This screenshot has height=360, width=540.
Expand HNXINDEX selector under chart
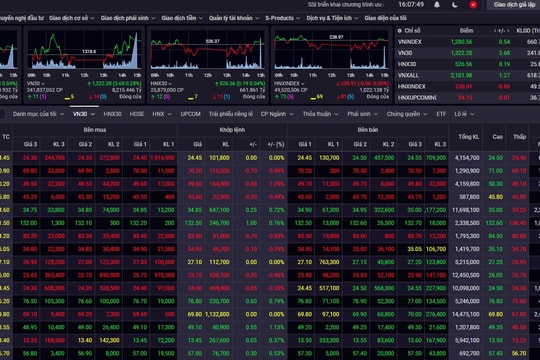point(289,83)
